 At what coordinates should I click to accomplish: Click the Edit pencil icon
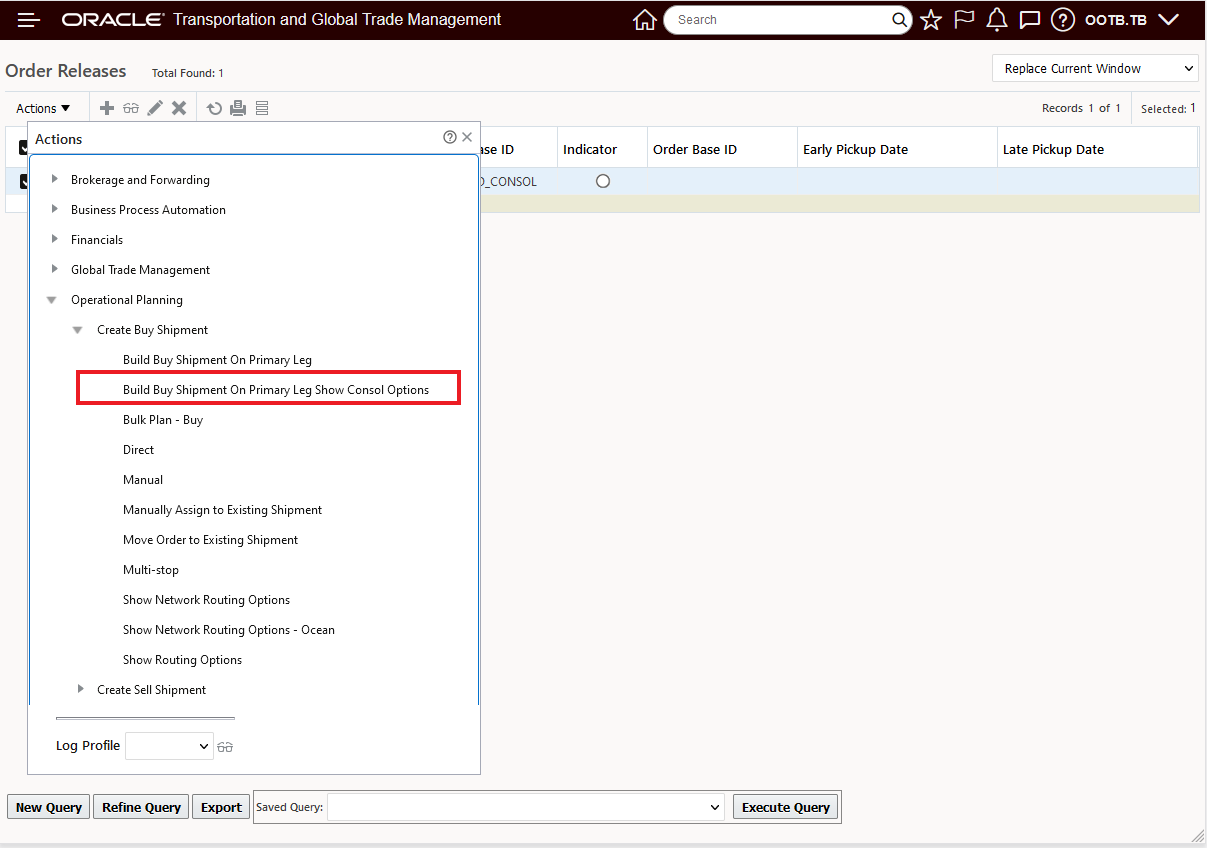click(x=155, y=108)
